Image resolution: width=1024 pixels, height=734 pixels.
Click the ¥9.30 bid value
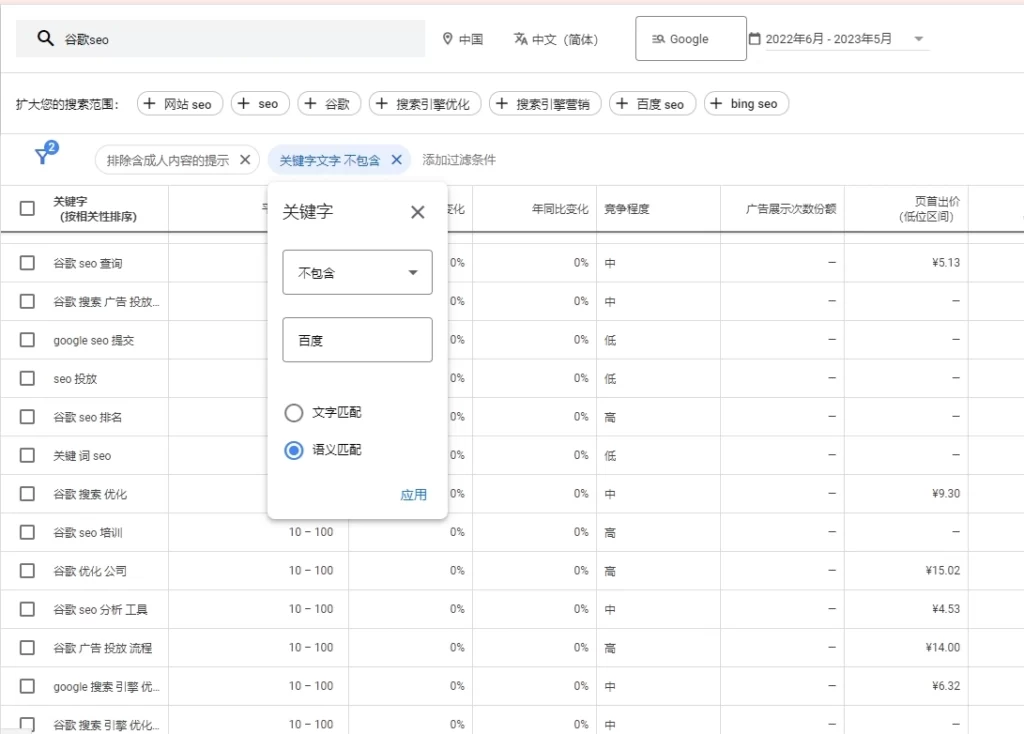[x=946, y=494]
